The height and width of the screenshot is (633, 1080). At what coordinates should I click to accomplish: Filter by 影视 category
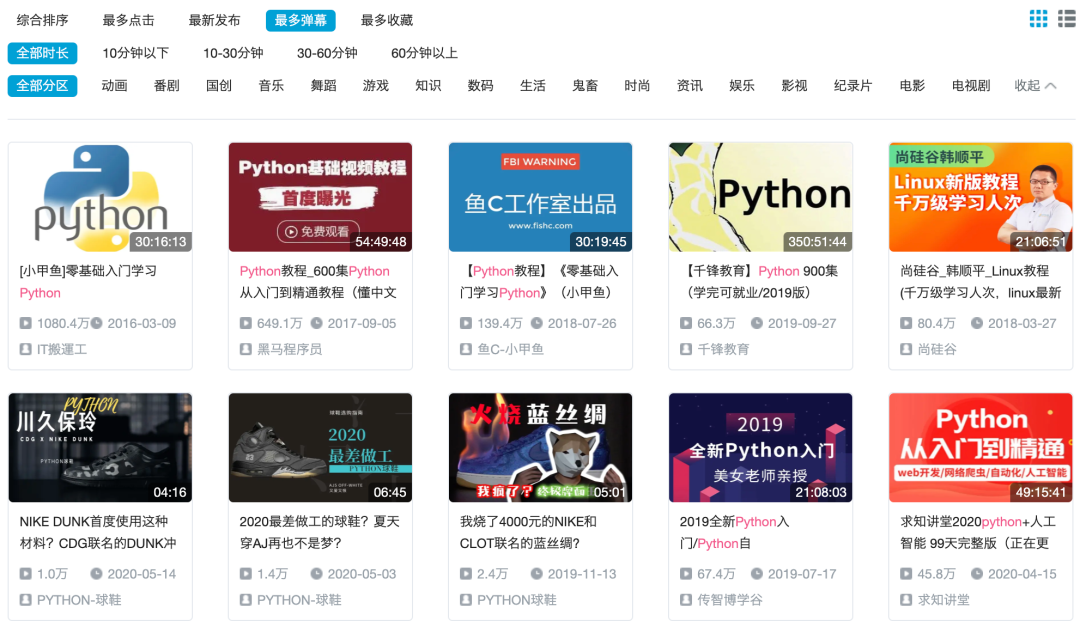click(795, 85)
